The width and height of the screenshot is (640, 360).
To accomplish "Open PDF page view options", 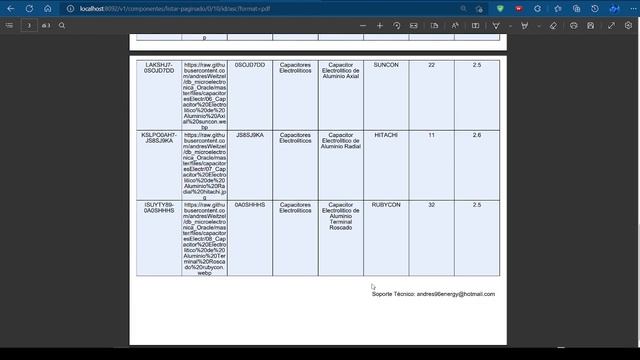I will pyautogui.click(x=434, y=25).
